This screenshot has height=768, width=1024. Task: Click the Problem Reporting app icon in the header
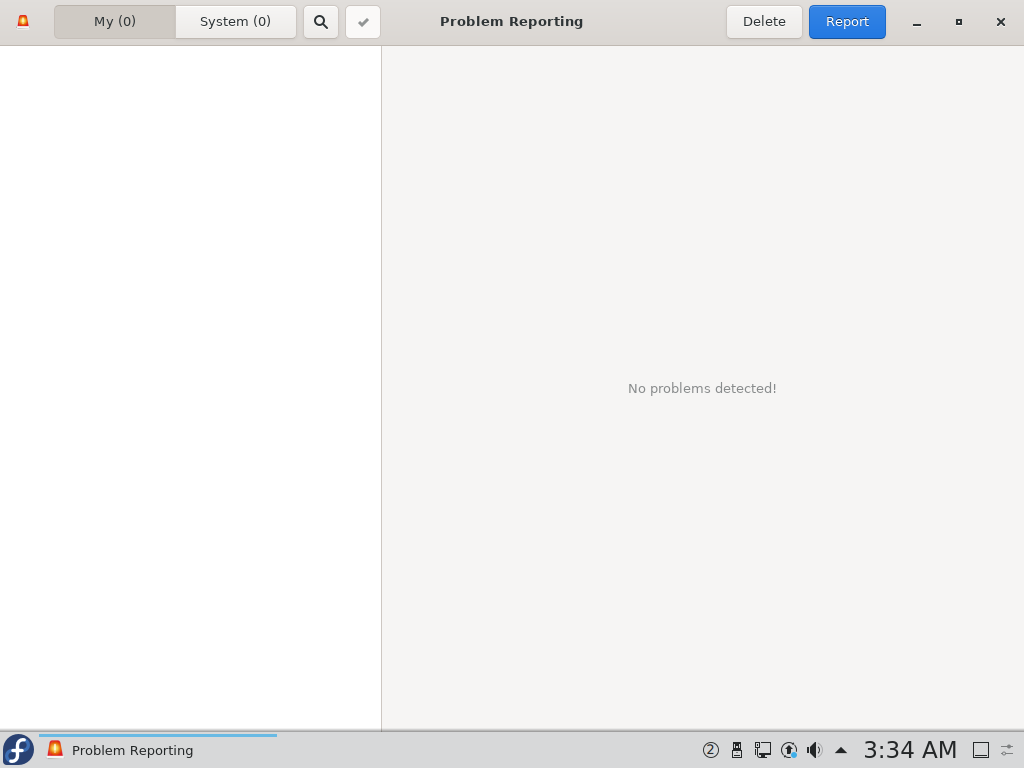[23, 22]
